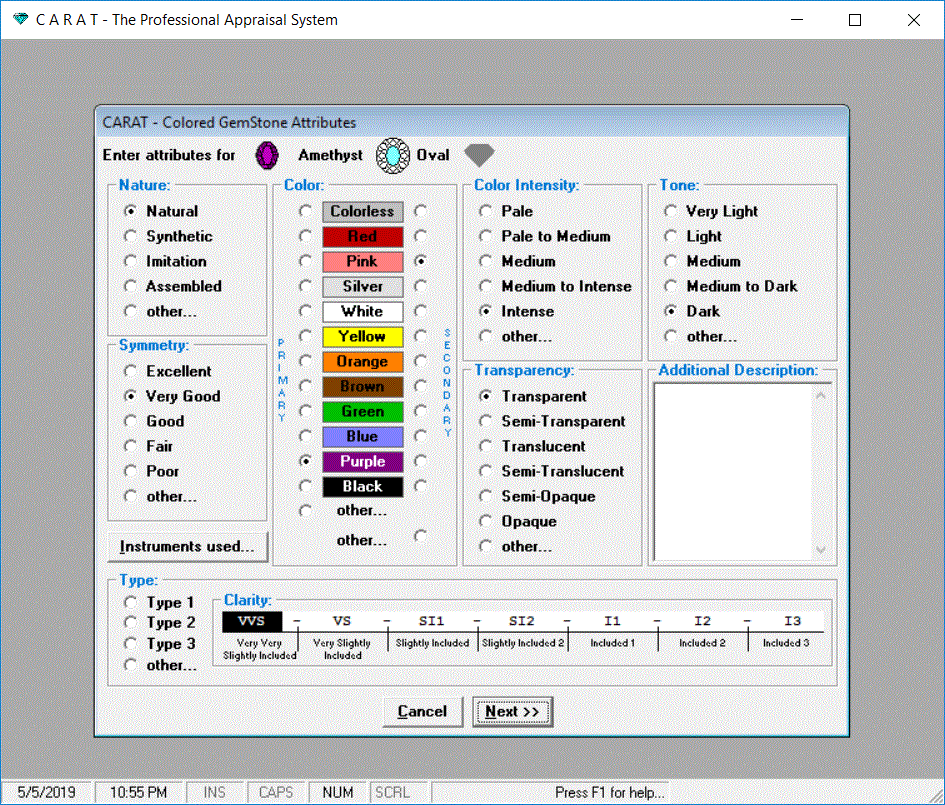The image size is (945, 805).
Task: Choose Excellent symmetry option
Action: [x=130, y=371]
